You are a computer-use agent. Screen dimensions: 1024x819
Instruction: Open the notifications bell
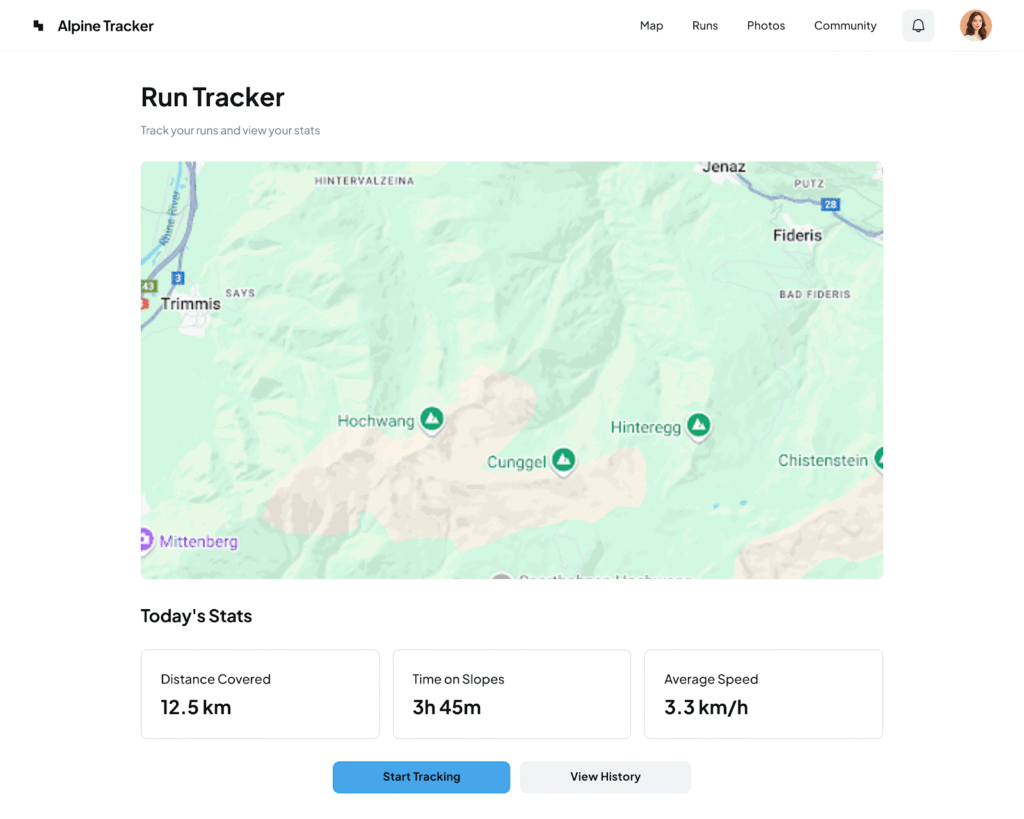[x=918, y=26]
